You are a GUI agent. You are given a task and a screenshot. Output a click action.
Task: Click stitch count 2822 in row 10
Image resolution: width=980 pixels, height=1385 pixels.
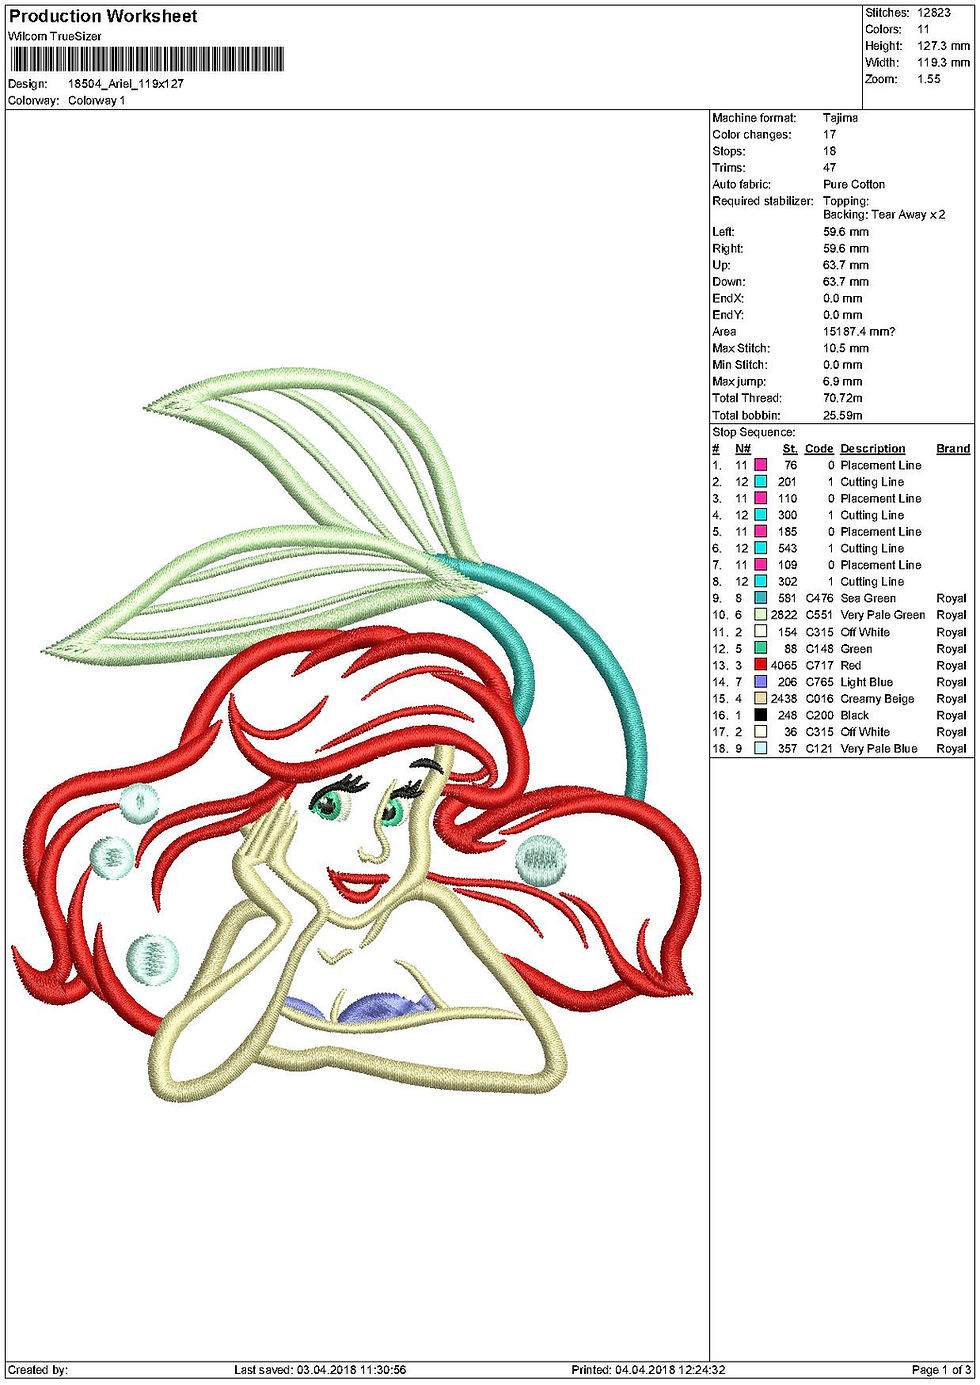(784, 615)
